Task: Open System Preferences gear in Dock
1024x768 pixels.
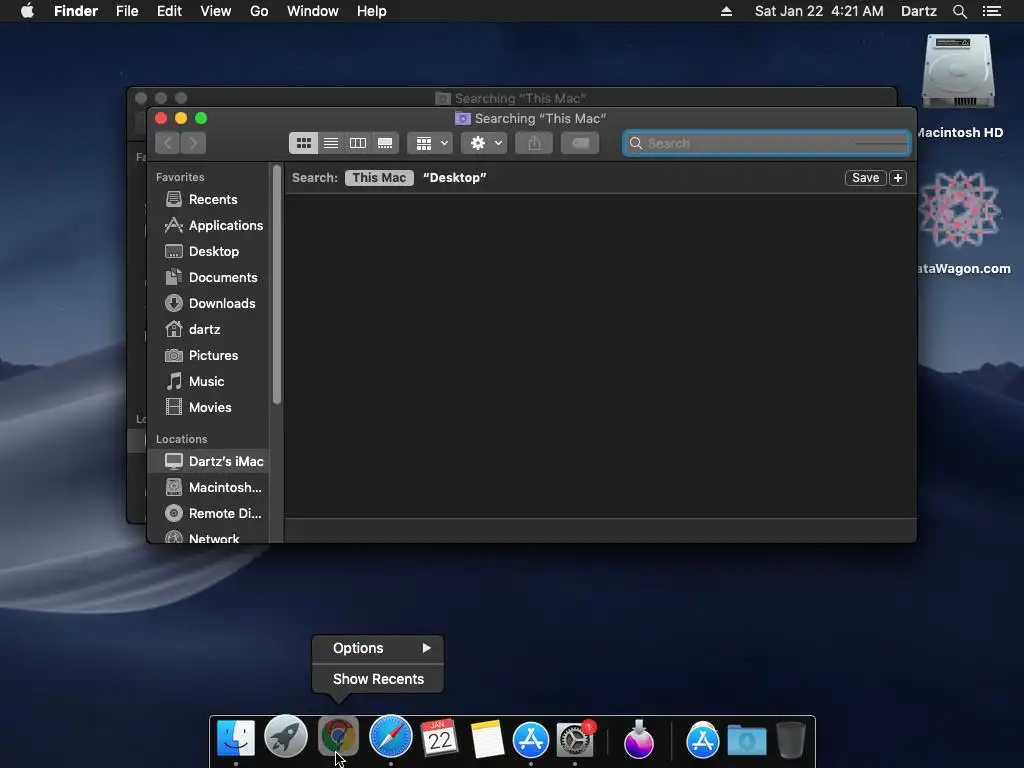Action: tap(575, 740)
